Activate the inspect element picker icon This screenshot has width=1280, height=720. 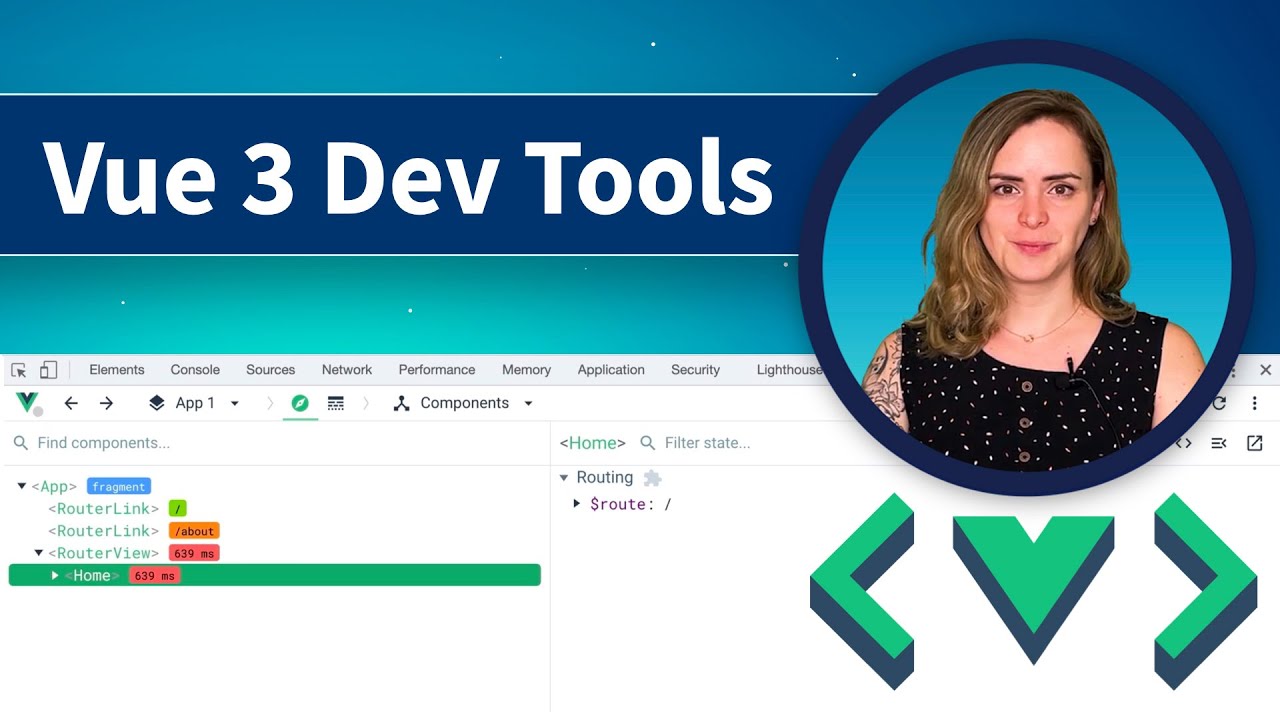(19, 370)
